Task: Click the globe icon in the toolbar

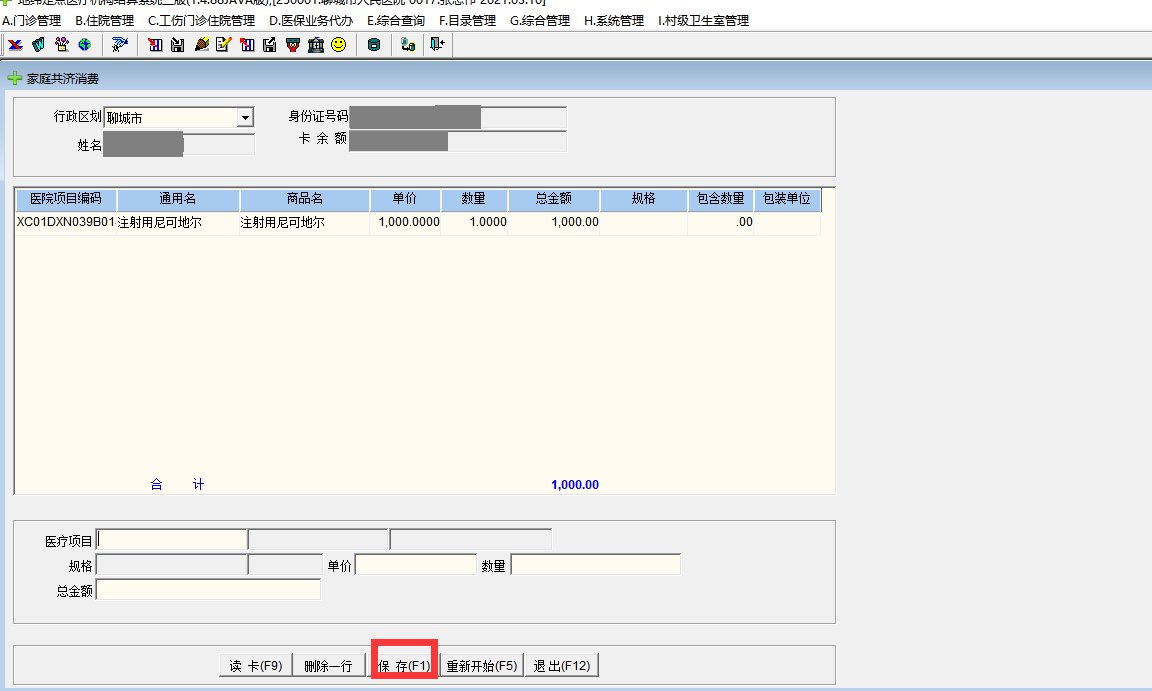Action: tap(84, 45)
